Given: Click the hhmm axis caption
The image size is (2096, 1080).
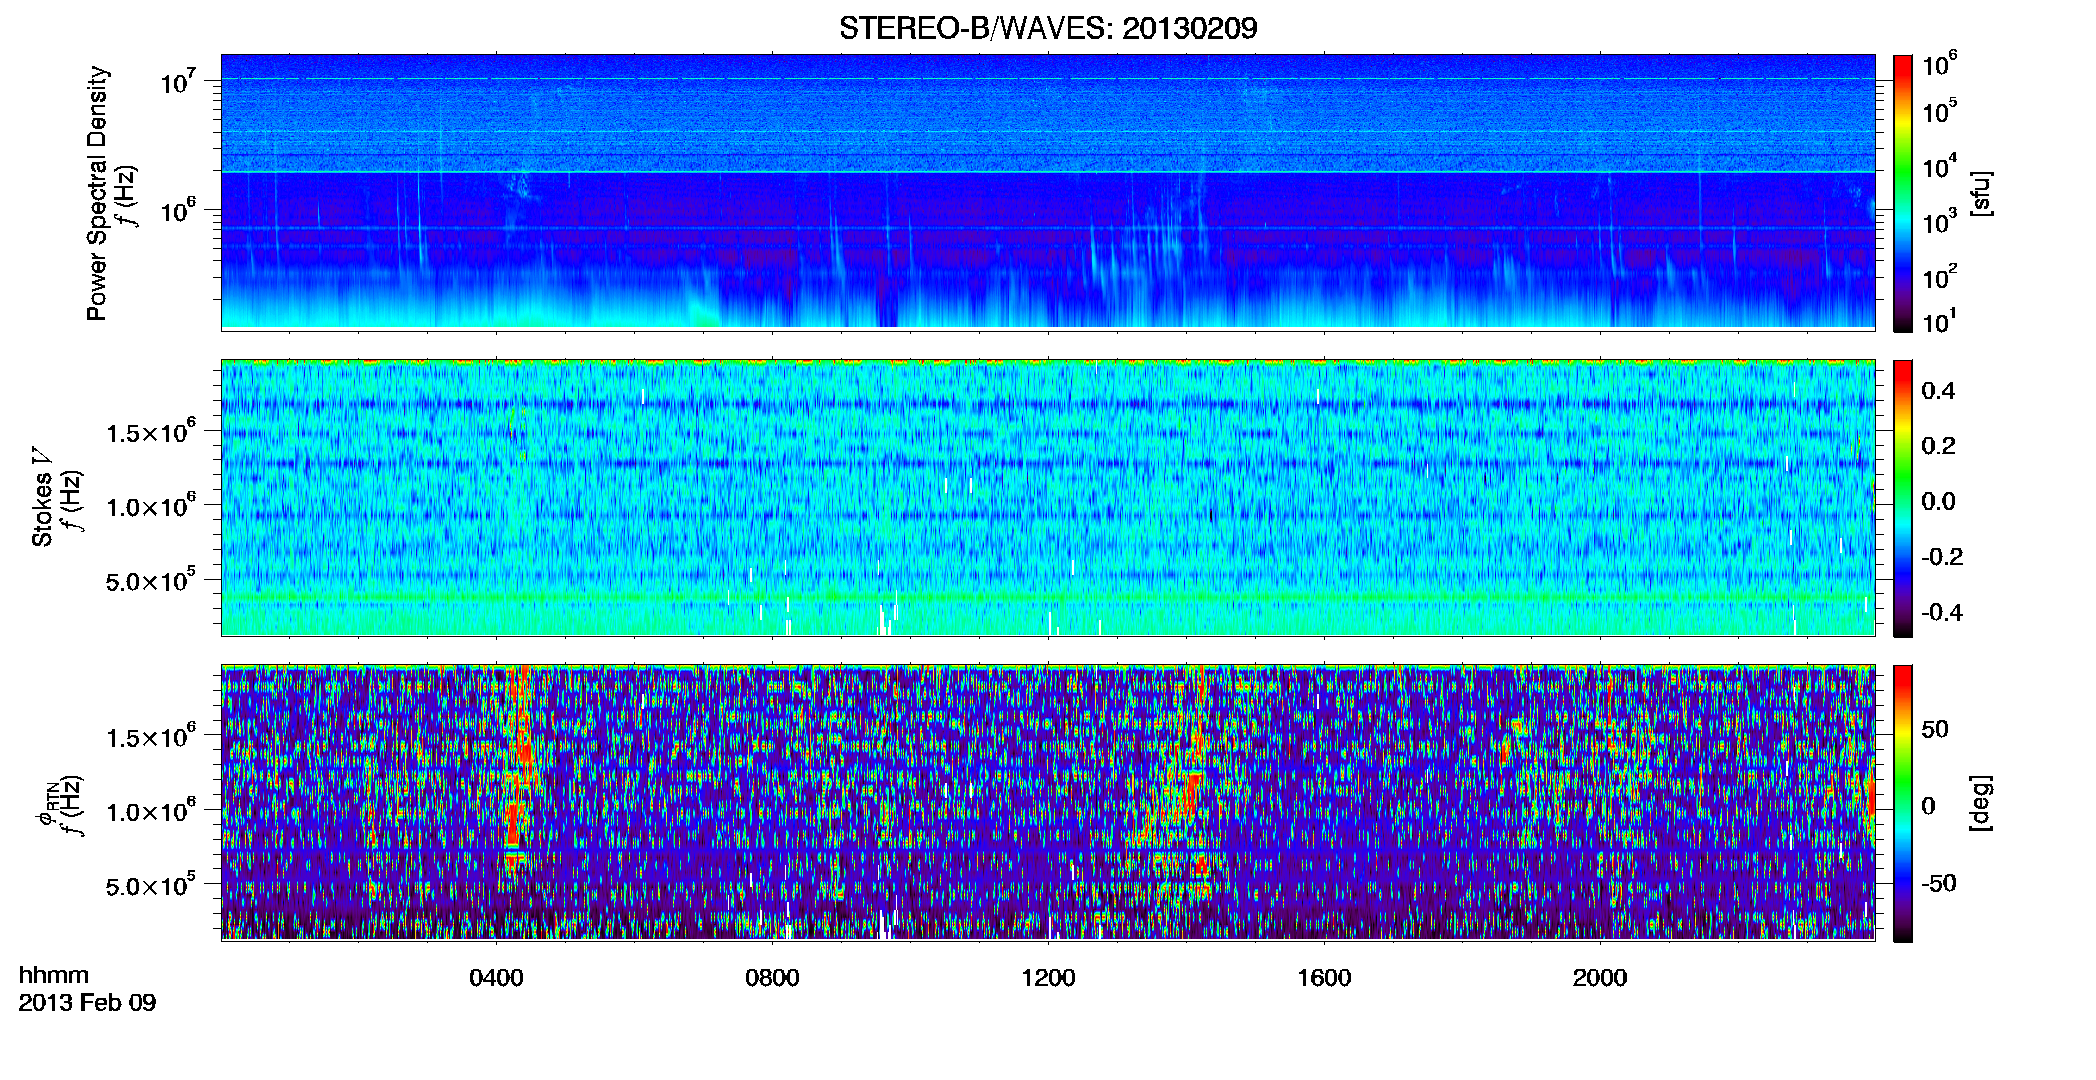Looking at the screenshot, I should click(54, 975).
